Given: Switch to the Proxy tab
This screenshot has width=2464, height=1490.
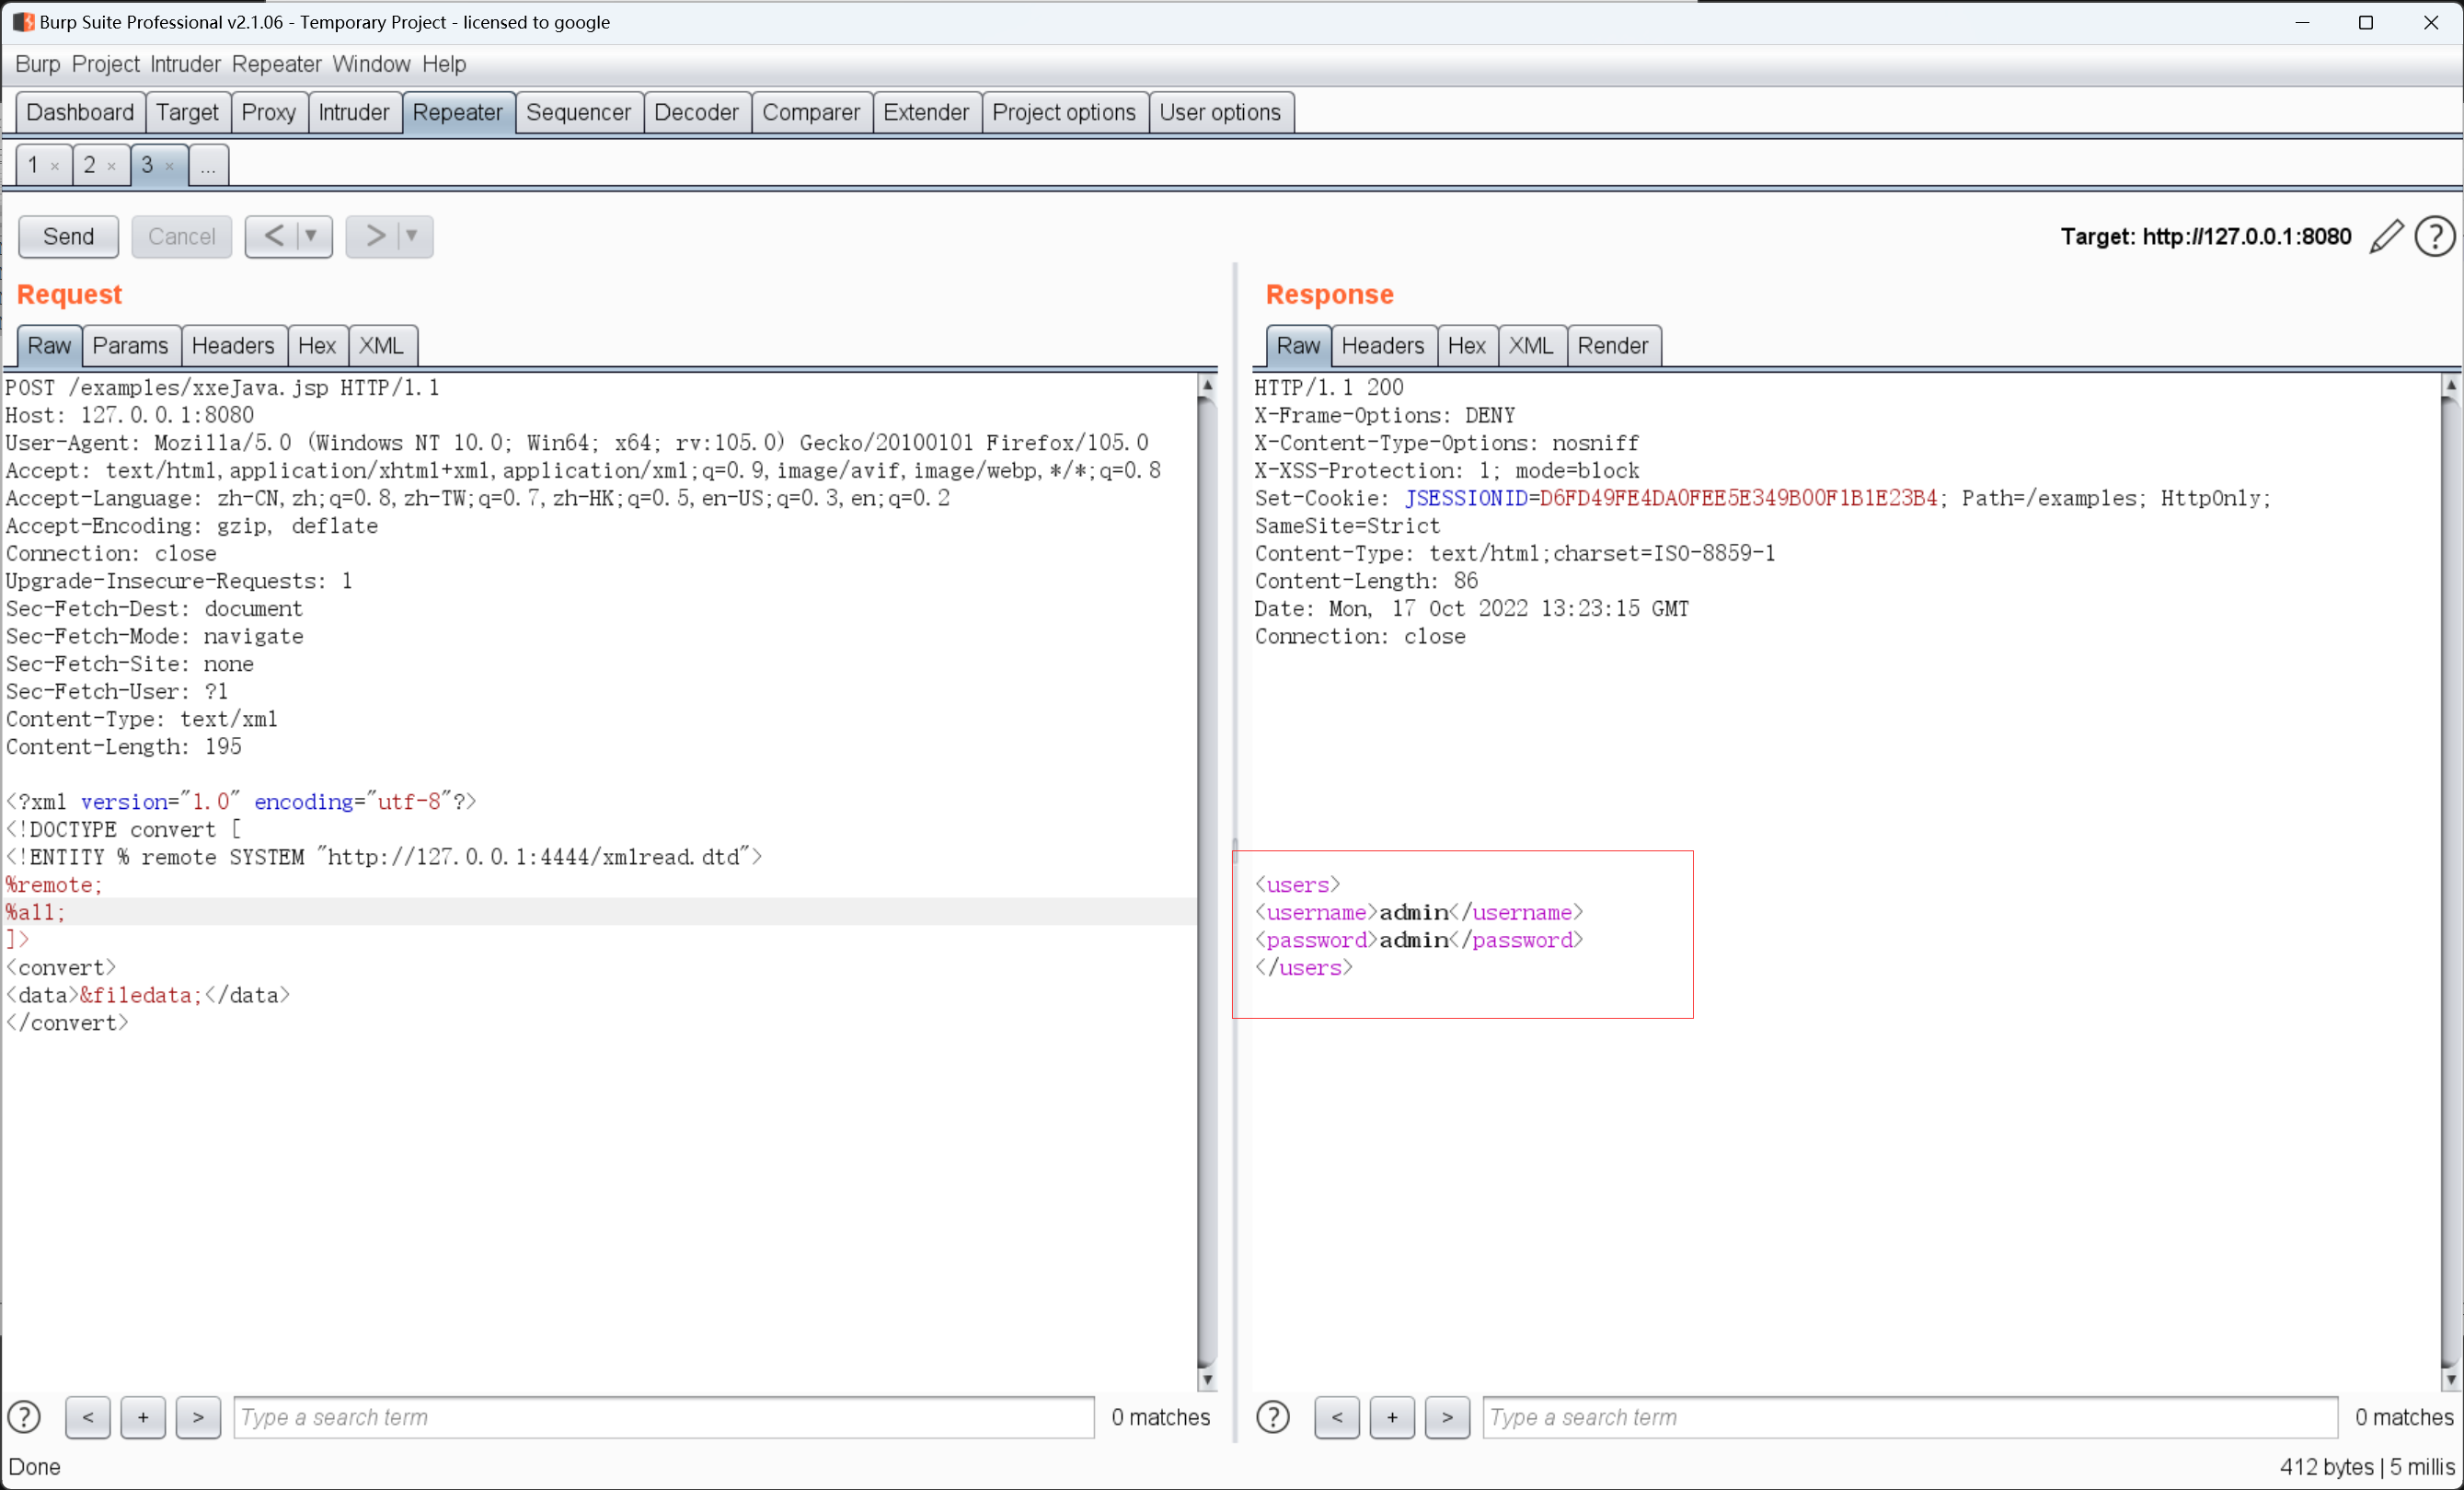Looking at the screenshot, I should click(x=269, y=112).
